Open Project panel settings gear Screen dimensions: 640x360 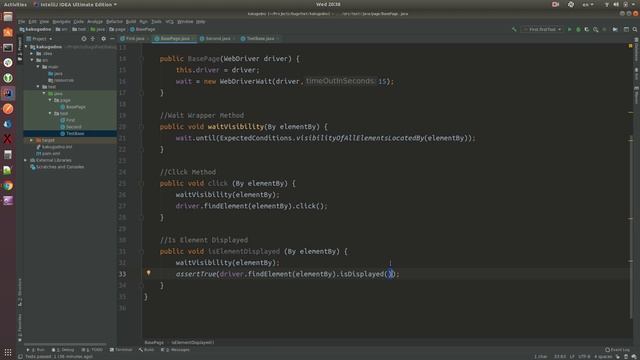pos(103,39)
